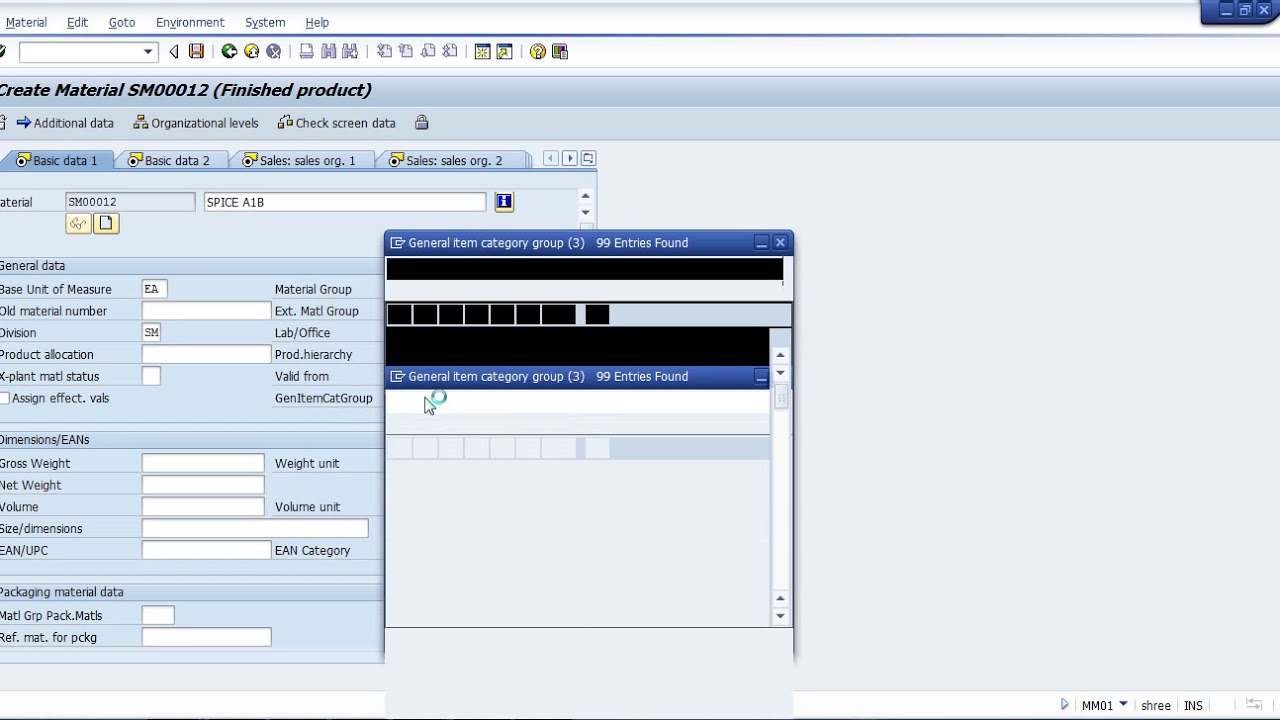Click the First Page icon
This screenshot has height=720, width=1280.
(384, 51)
